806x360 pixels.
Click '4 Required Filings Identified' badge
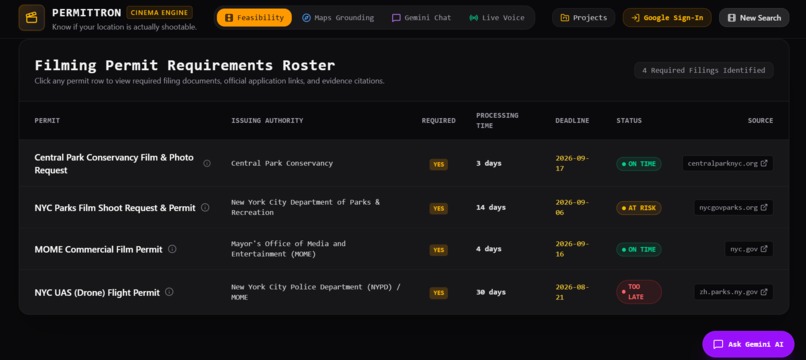pyautogui.click(x=704, y=70)
